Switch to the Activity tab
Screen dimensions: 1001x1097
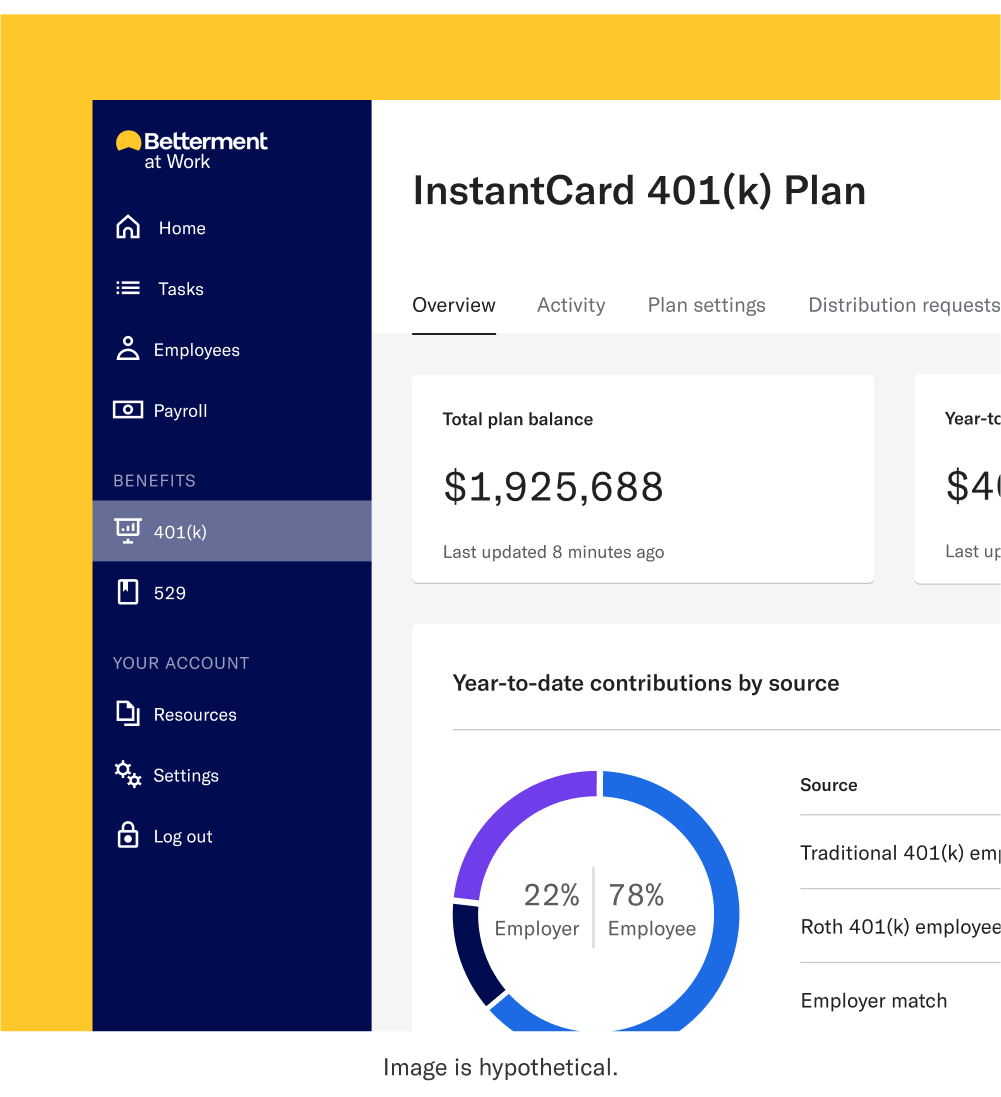pos(571,305)
